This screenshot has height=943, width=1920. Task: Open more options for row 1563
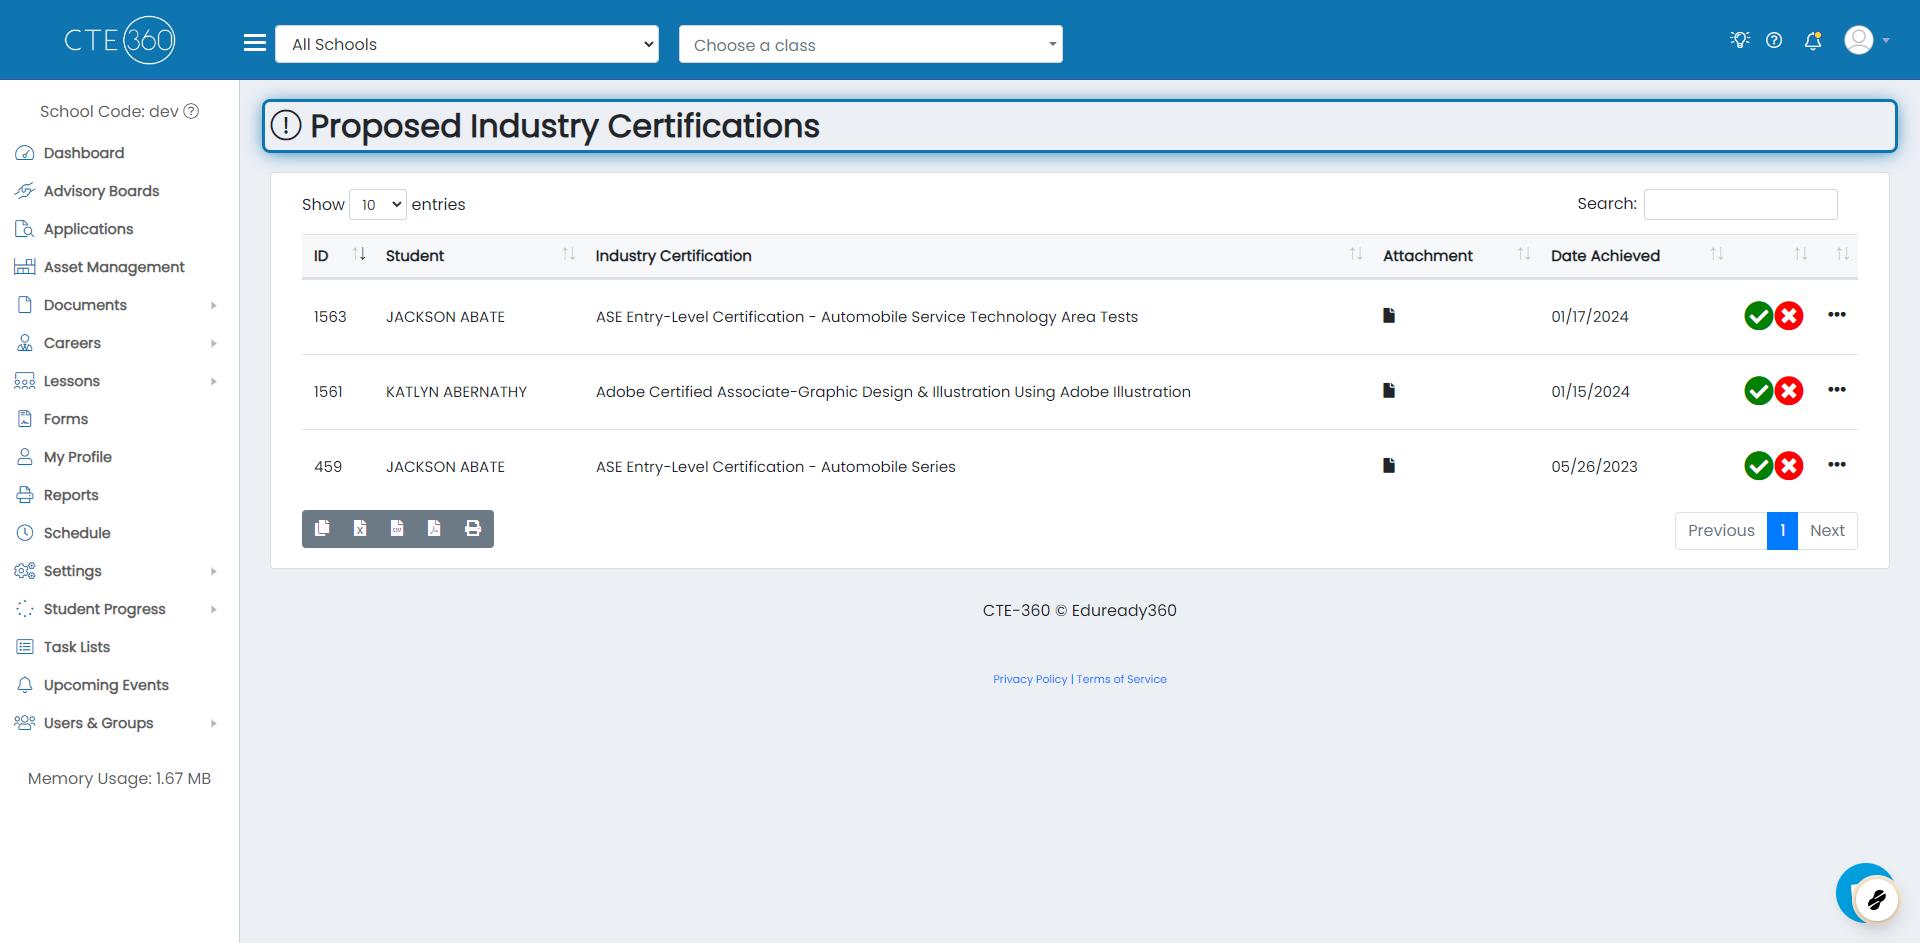(x=1837, y=314)
